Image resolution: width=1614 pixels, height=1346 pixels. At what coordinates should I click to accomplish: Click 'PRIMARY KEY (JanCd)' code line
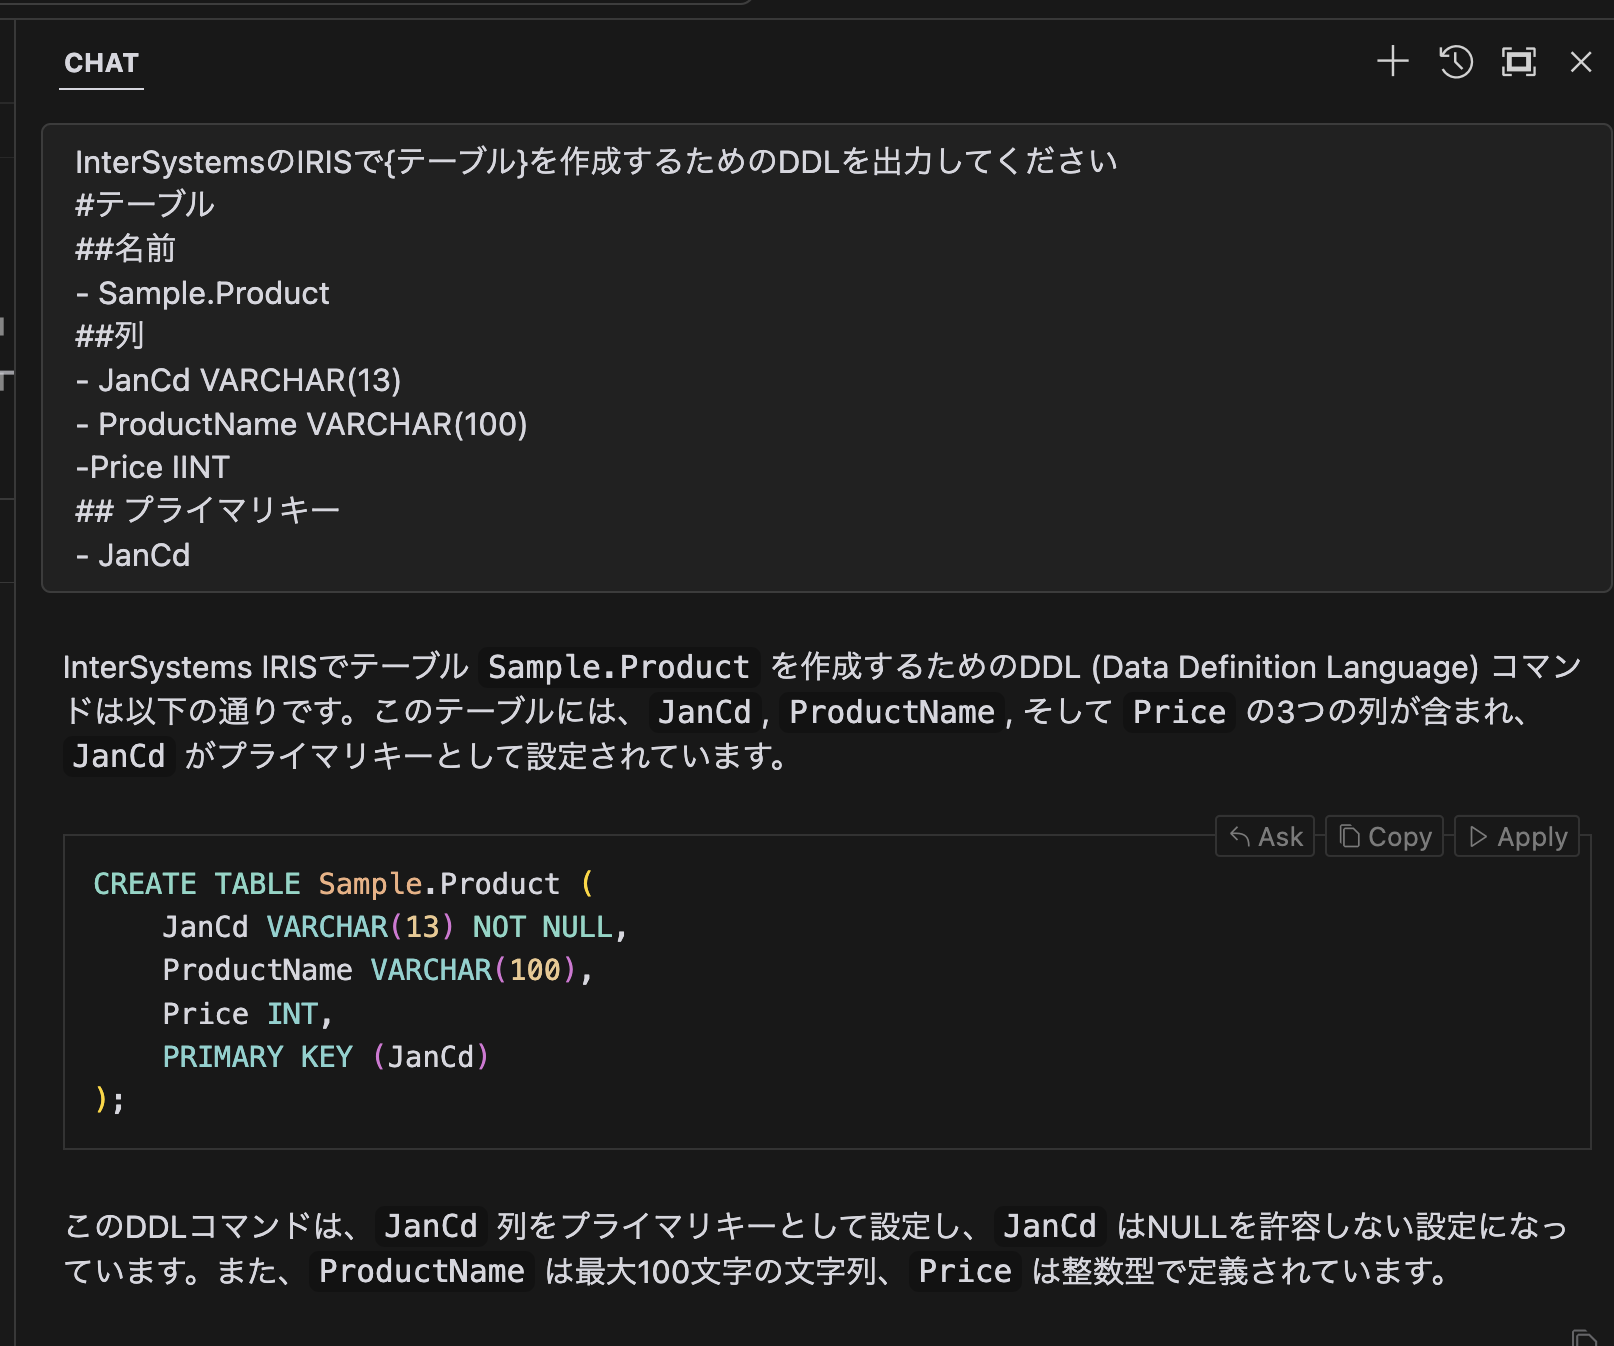point(326,1057)
